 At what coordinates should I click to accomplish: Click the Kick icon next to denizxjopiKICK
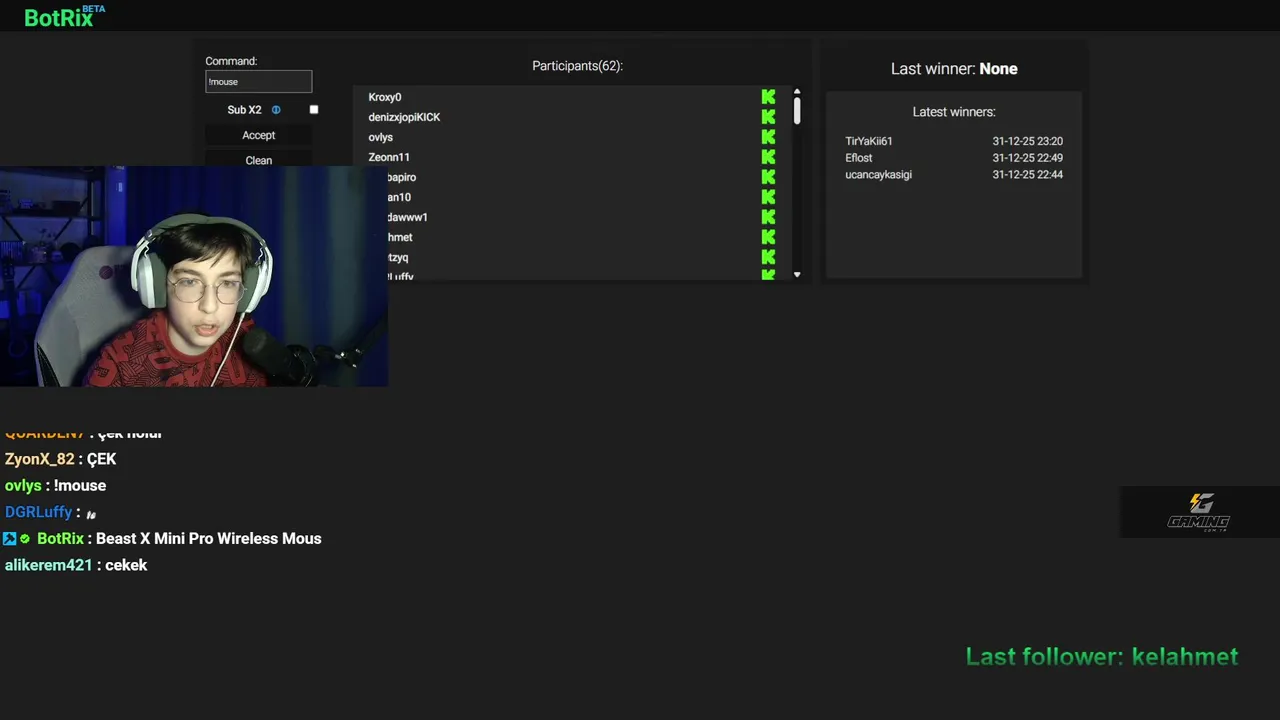click(x=768, y=117)
